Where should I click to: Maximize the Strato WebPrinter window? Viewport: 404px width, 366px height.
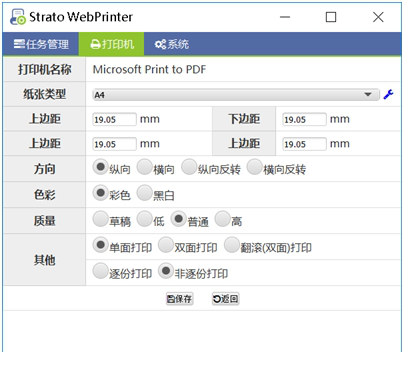(x=331, y=17)
